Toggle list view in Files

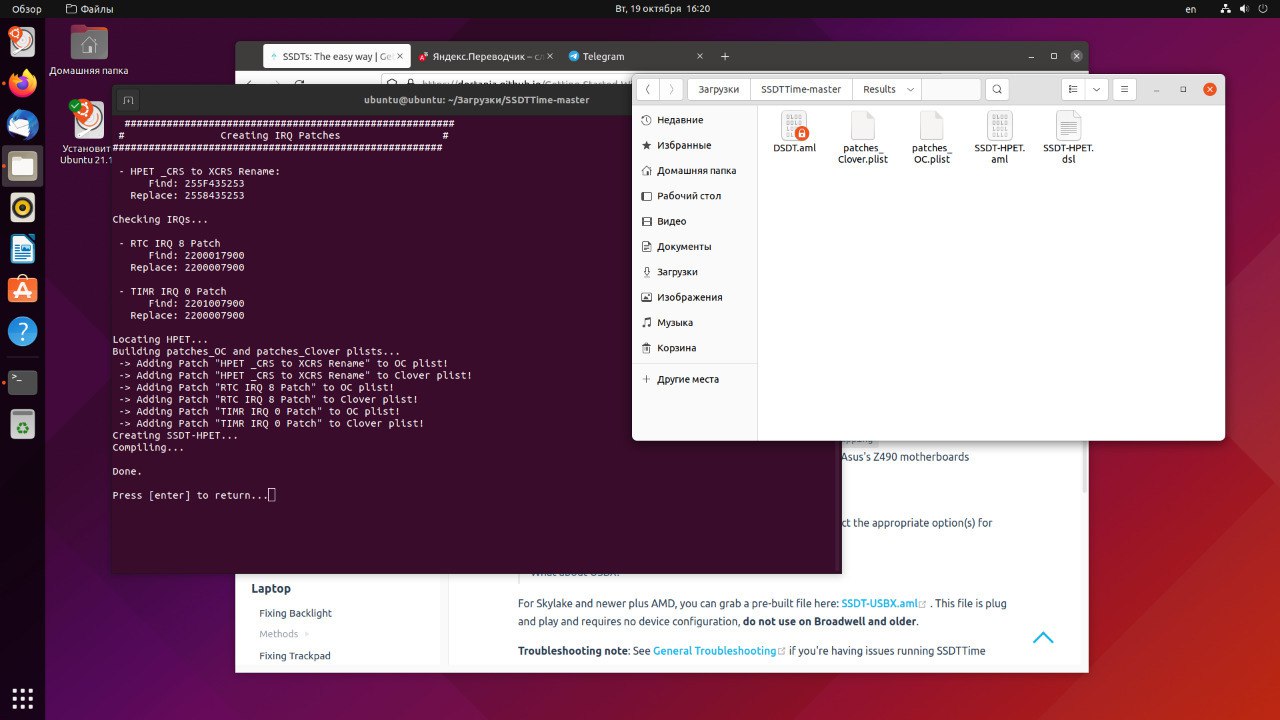tap(1072, 89)
